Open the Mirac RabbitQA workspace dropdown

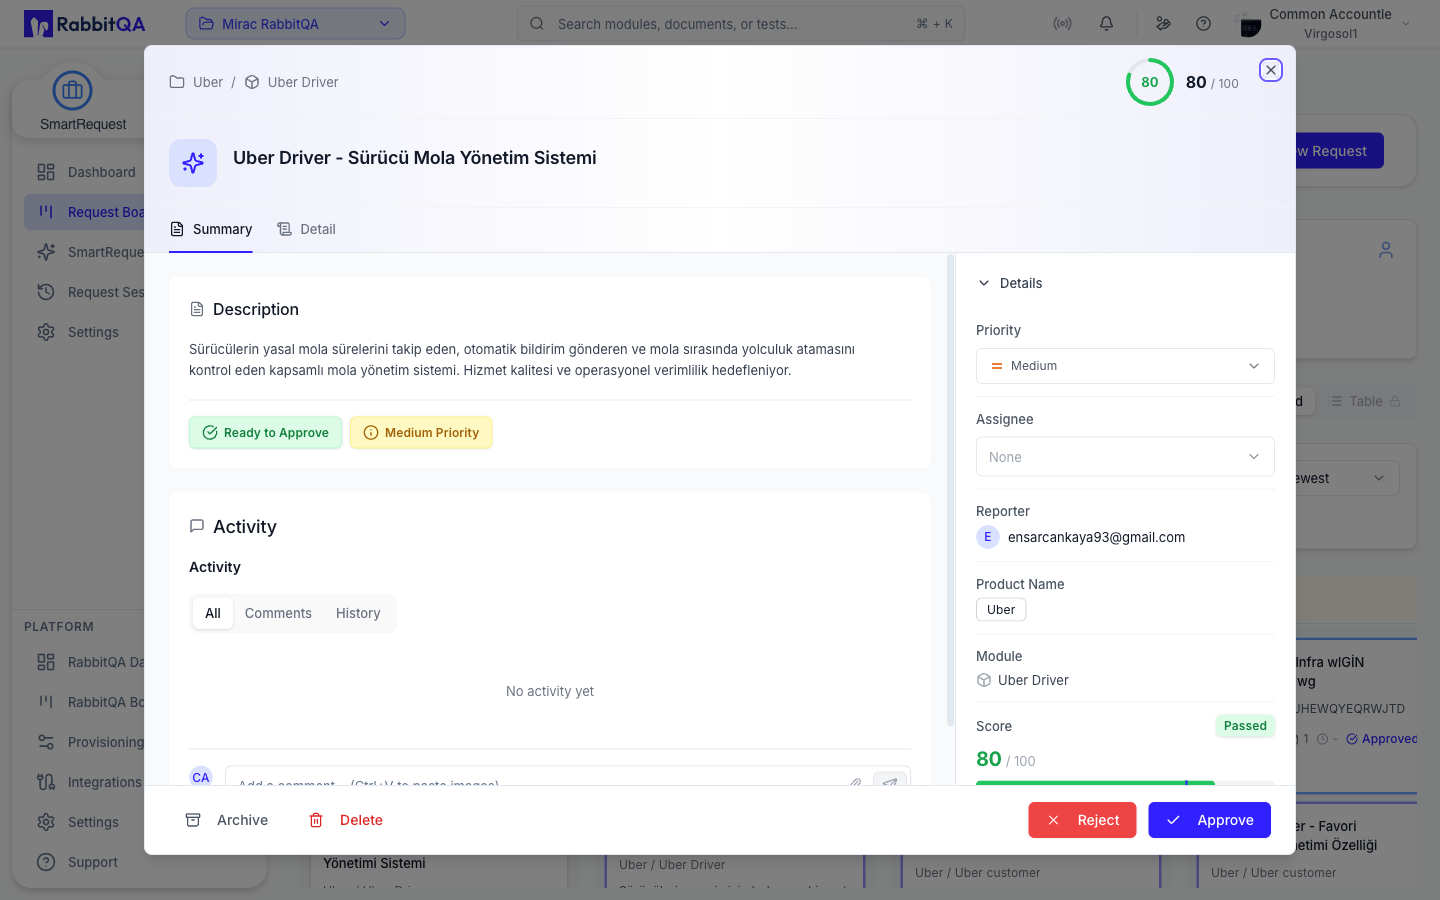(x=295, y=24)
